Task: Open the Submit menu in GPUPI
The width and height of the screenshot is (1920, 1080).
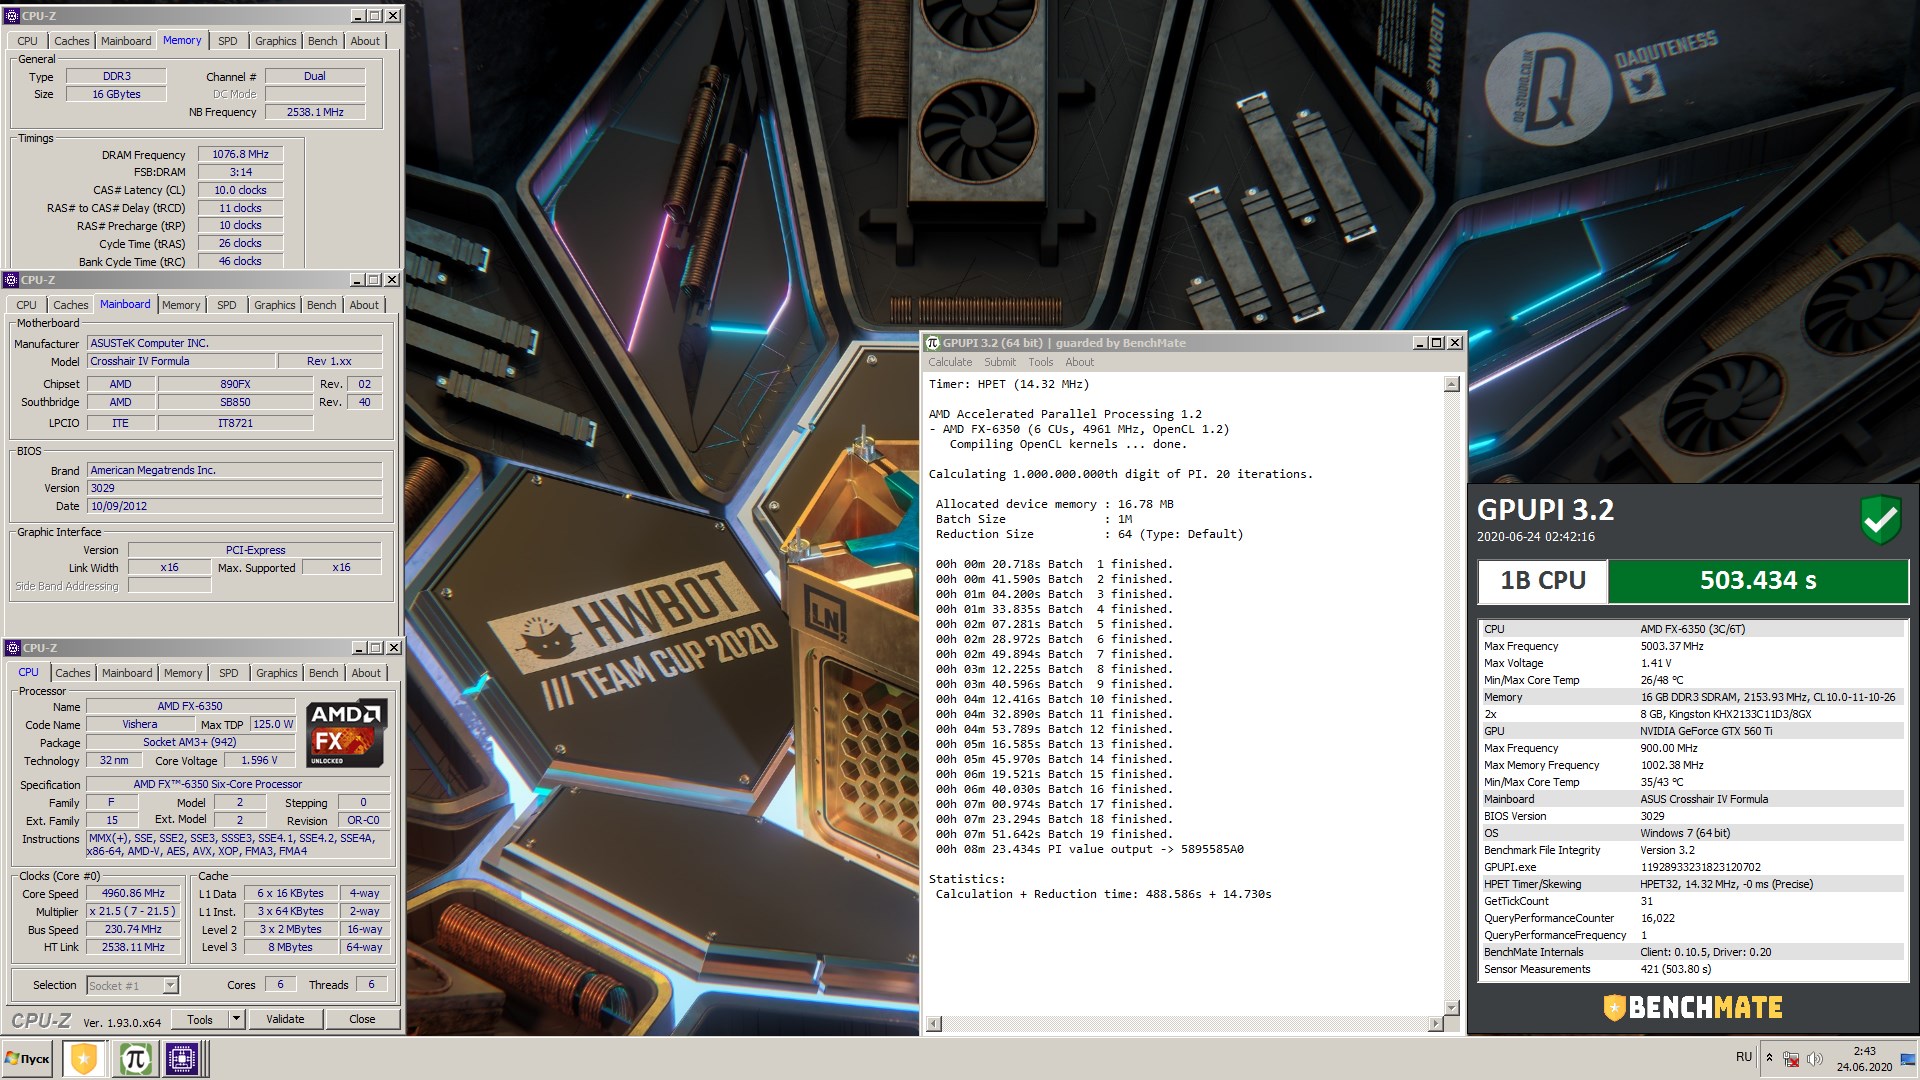Action: click(x=999, y=362)
